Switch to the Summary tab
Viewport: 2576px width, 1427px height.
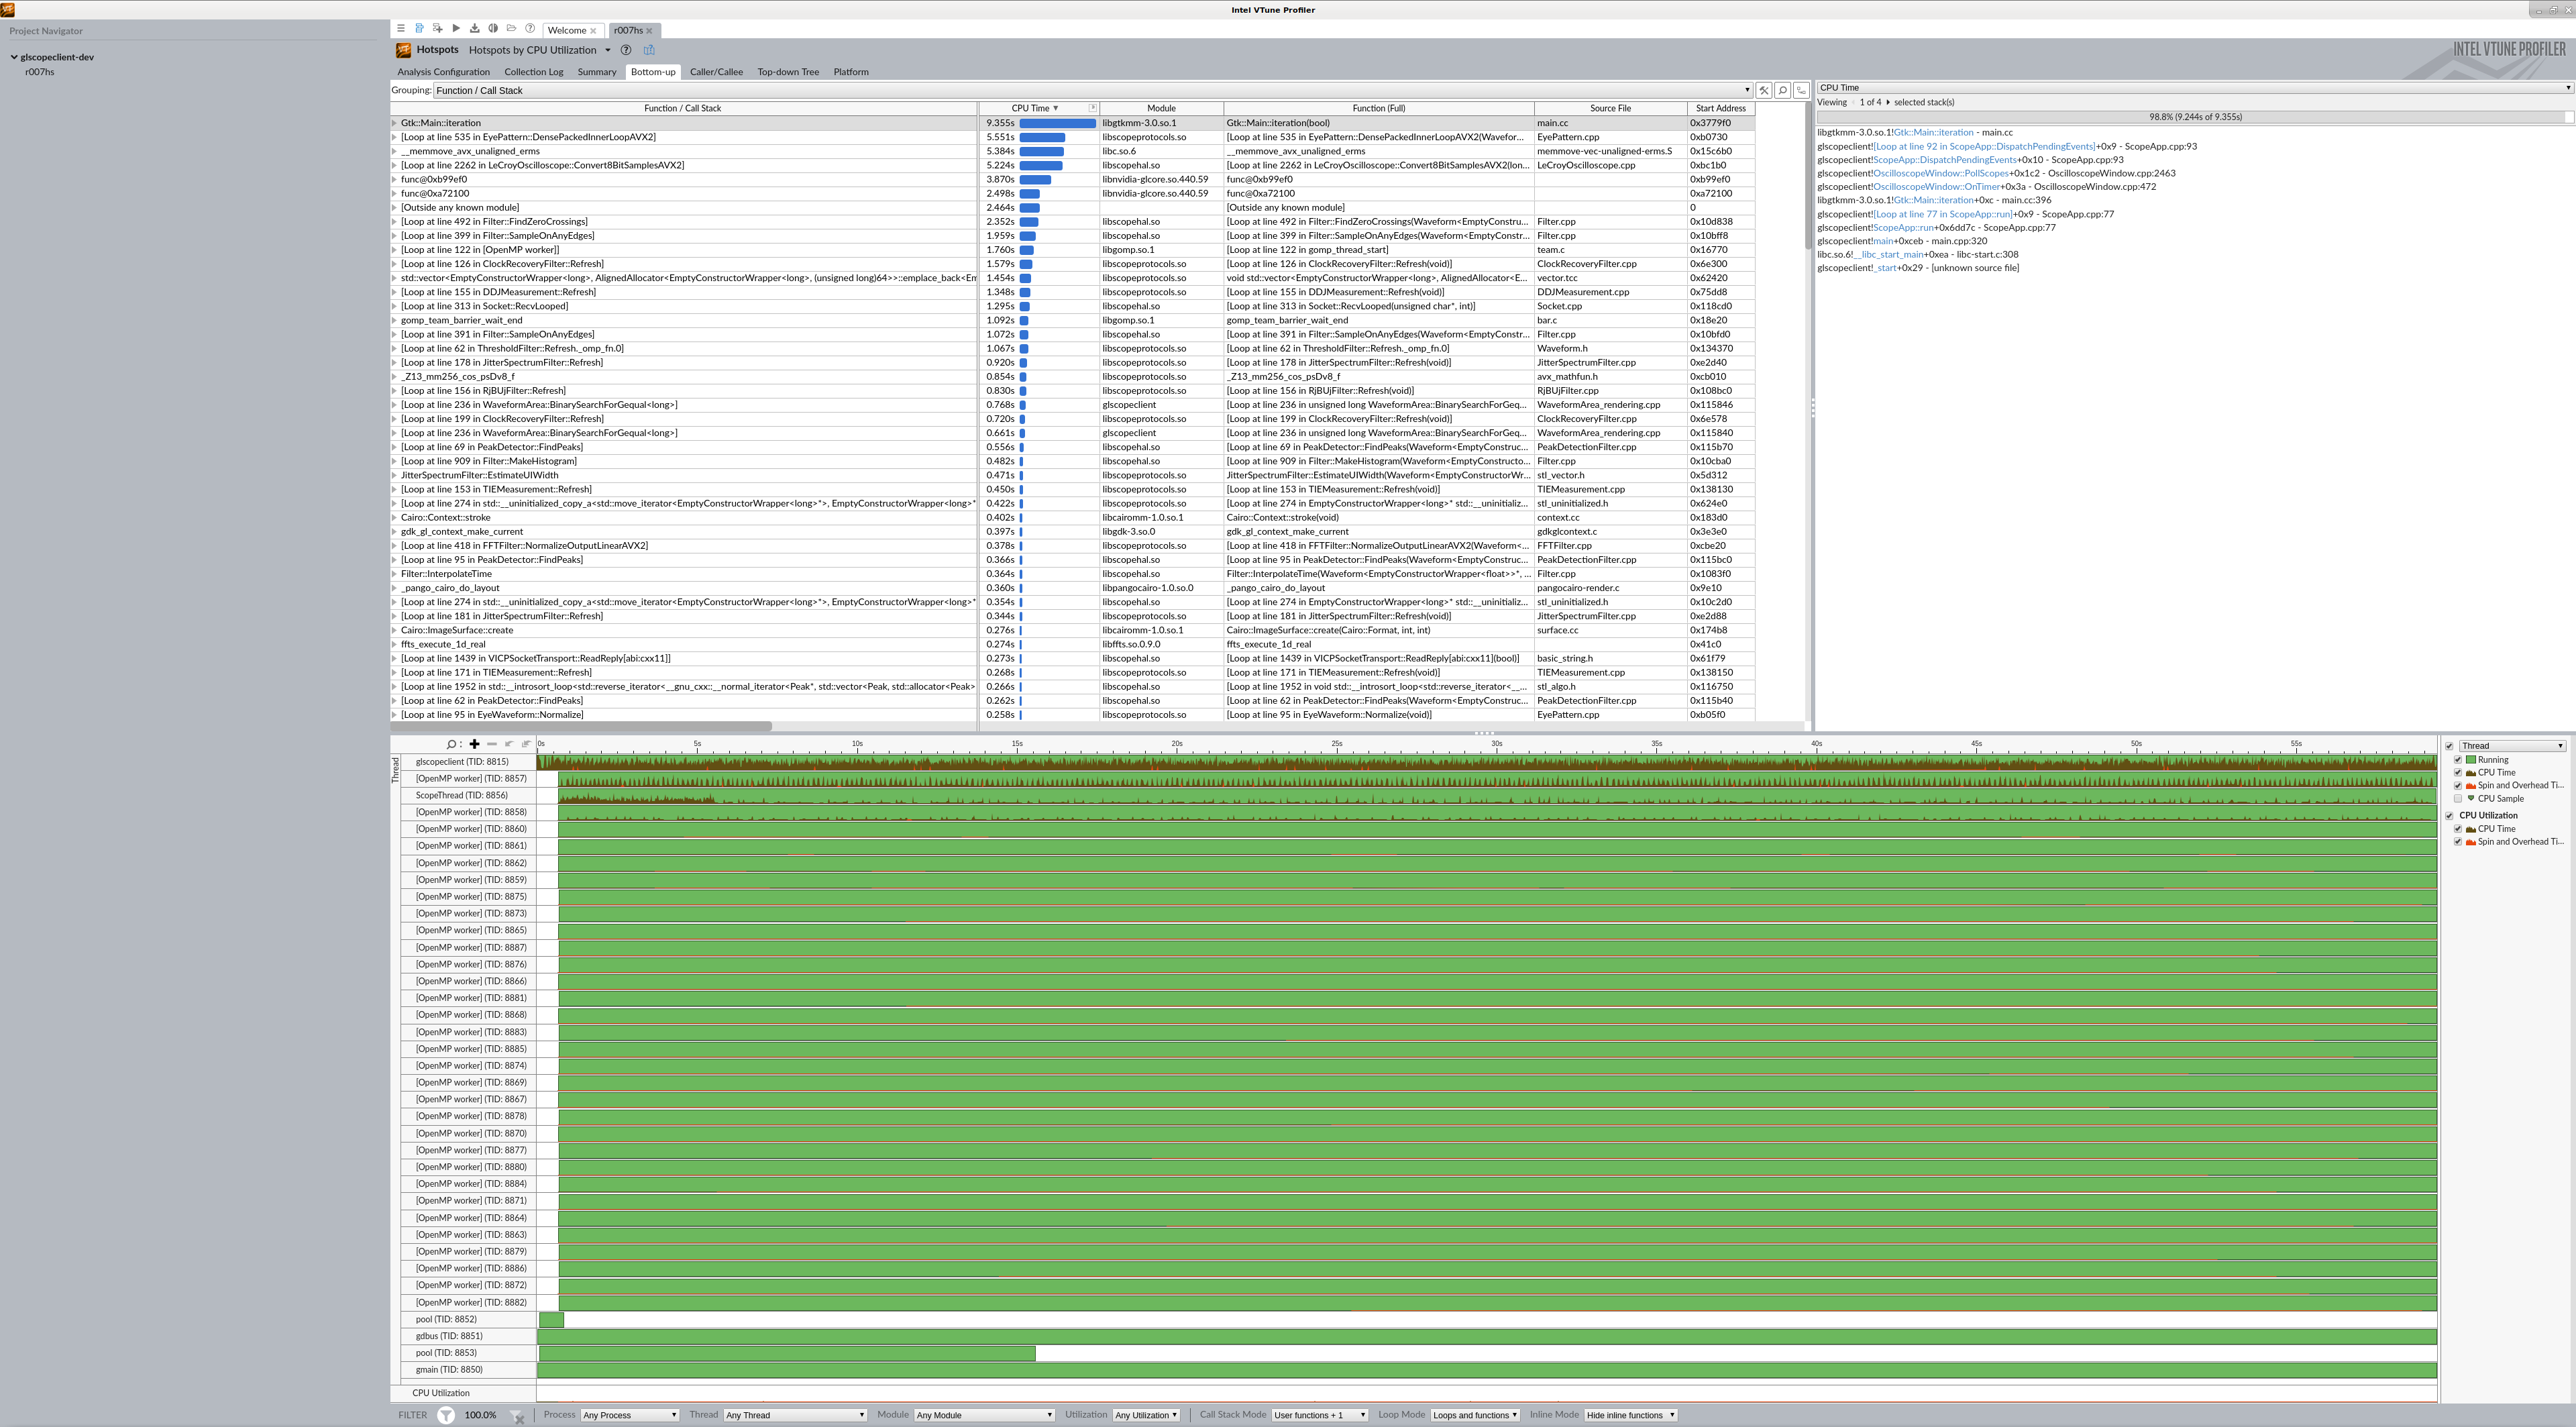pyautogui.click(x=596, y=72)
